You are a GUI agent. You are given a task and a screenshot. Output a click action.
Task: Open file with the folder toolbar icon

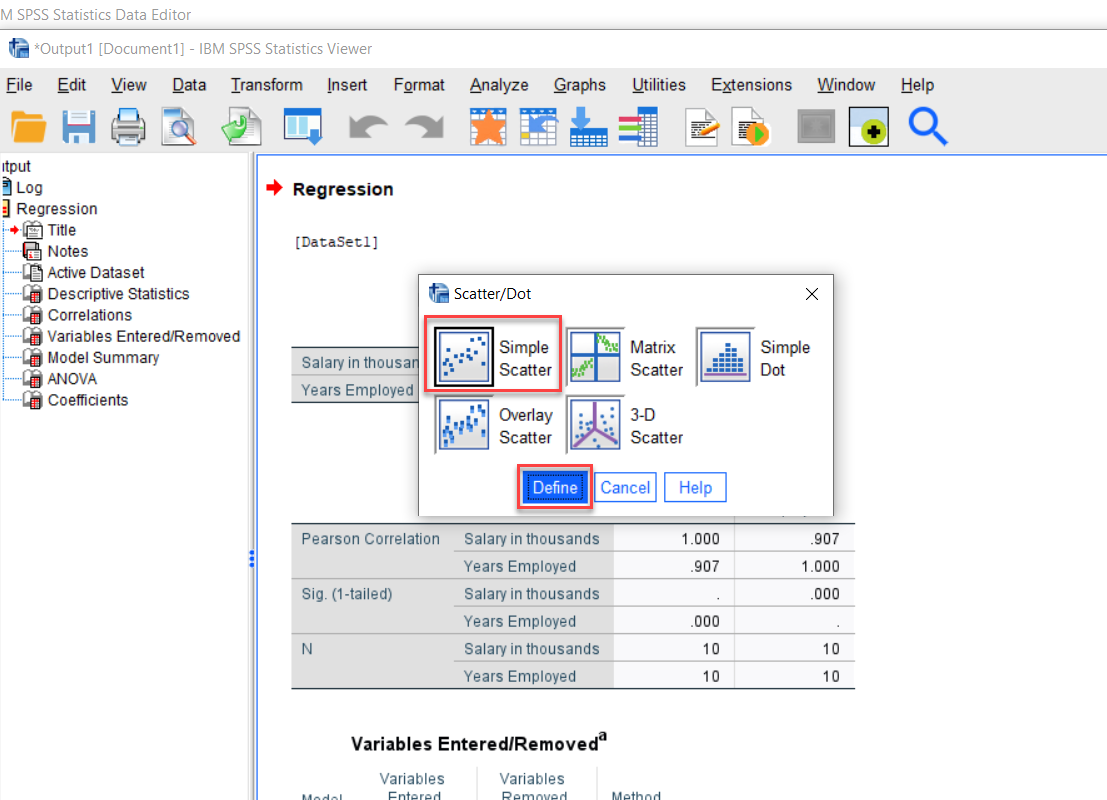pyautogui.click(x=28, y=128)
